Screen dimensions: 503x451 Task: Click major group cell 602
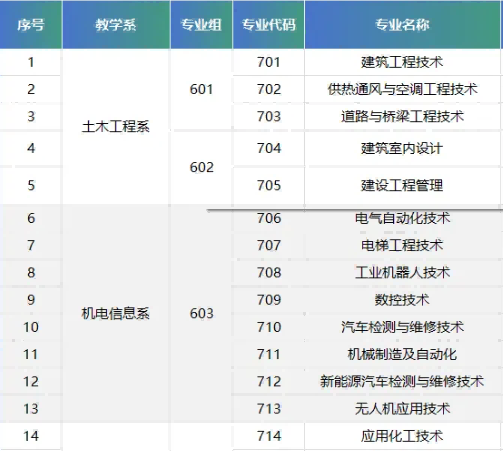[x=201, y=167]
